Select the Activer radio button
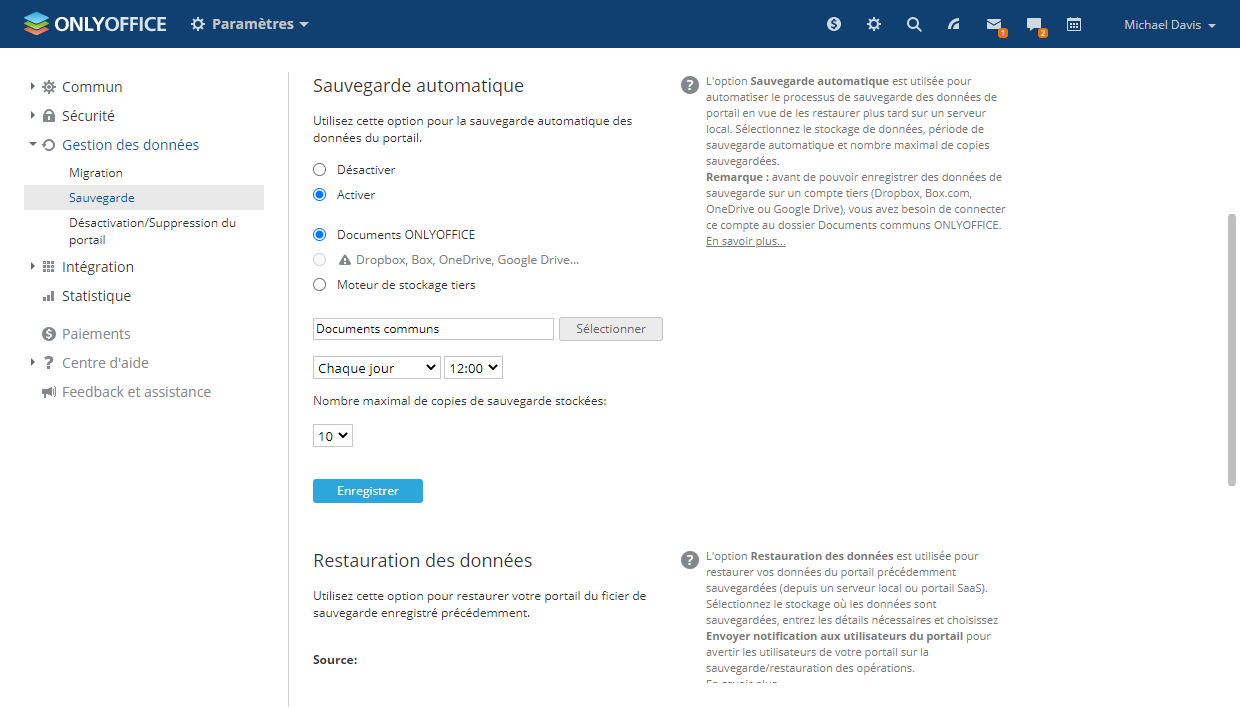The width and height of the screenshot is (1240, 708). pos(320,195)
